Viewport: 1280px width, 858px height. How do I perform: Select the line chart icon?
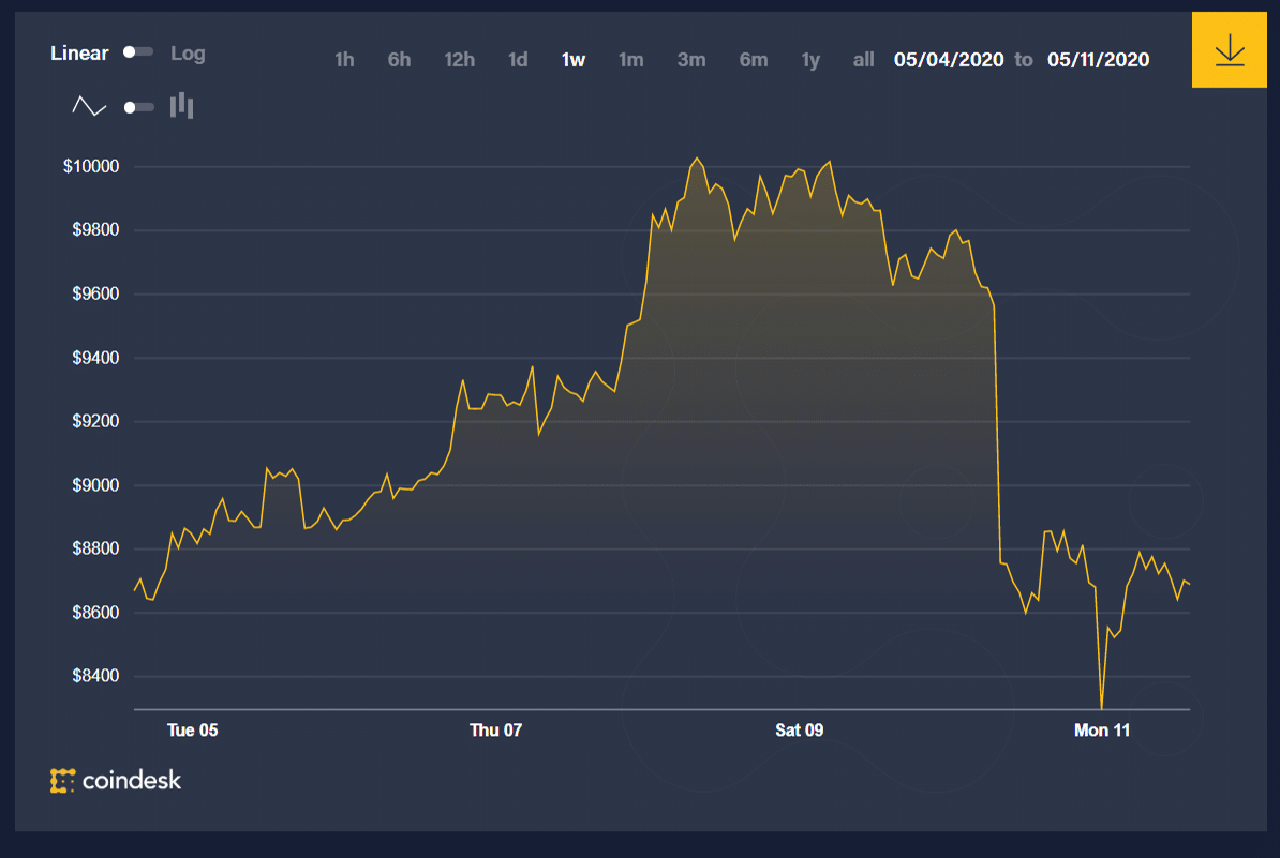[90, 106]
